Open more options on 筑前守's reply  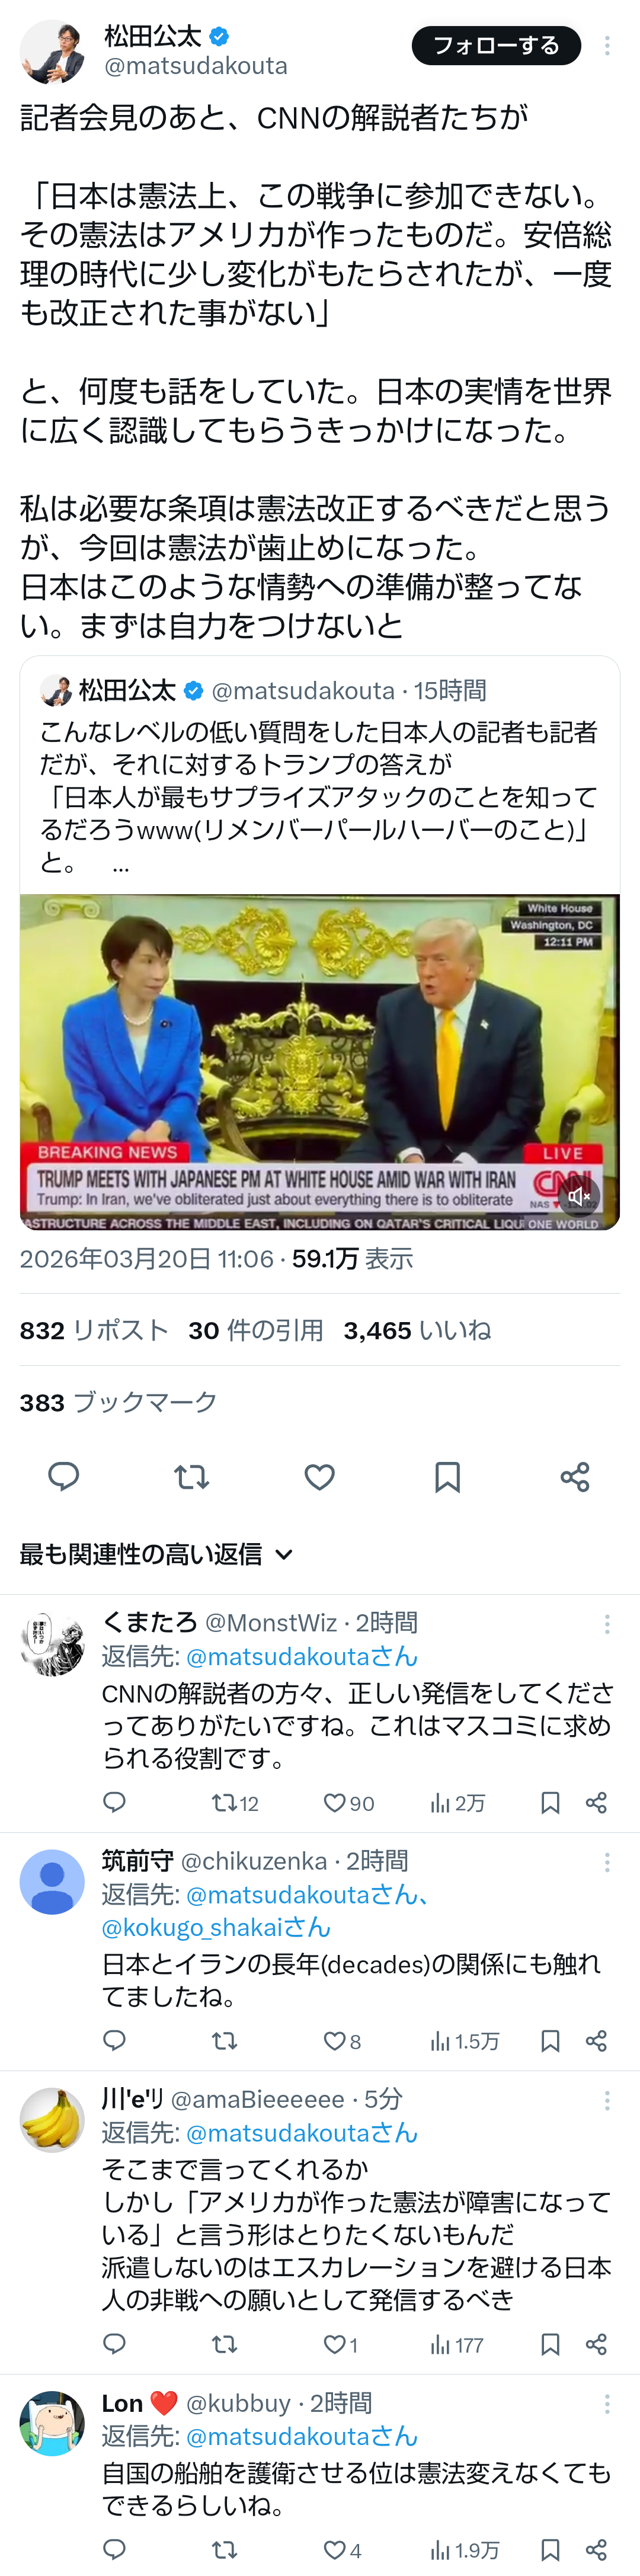click(x=607, y=1862)
